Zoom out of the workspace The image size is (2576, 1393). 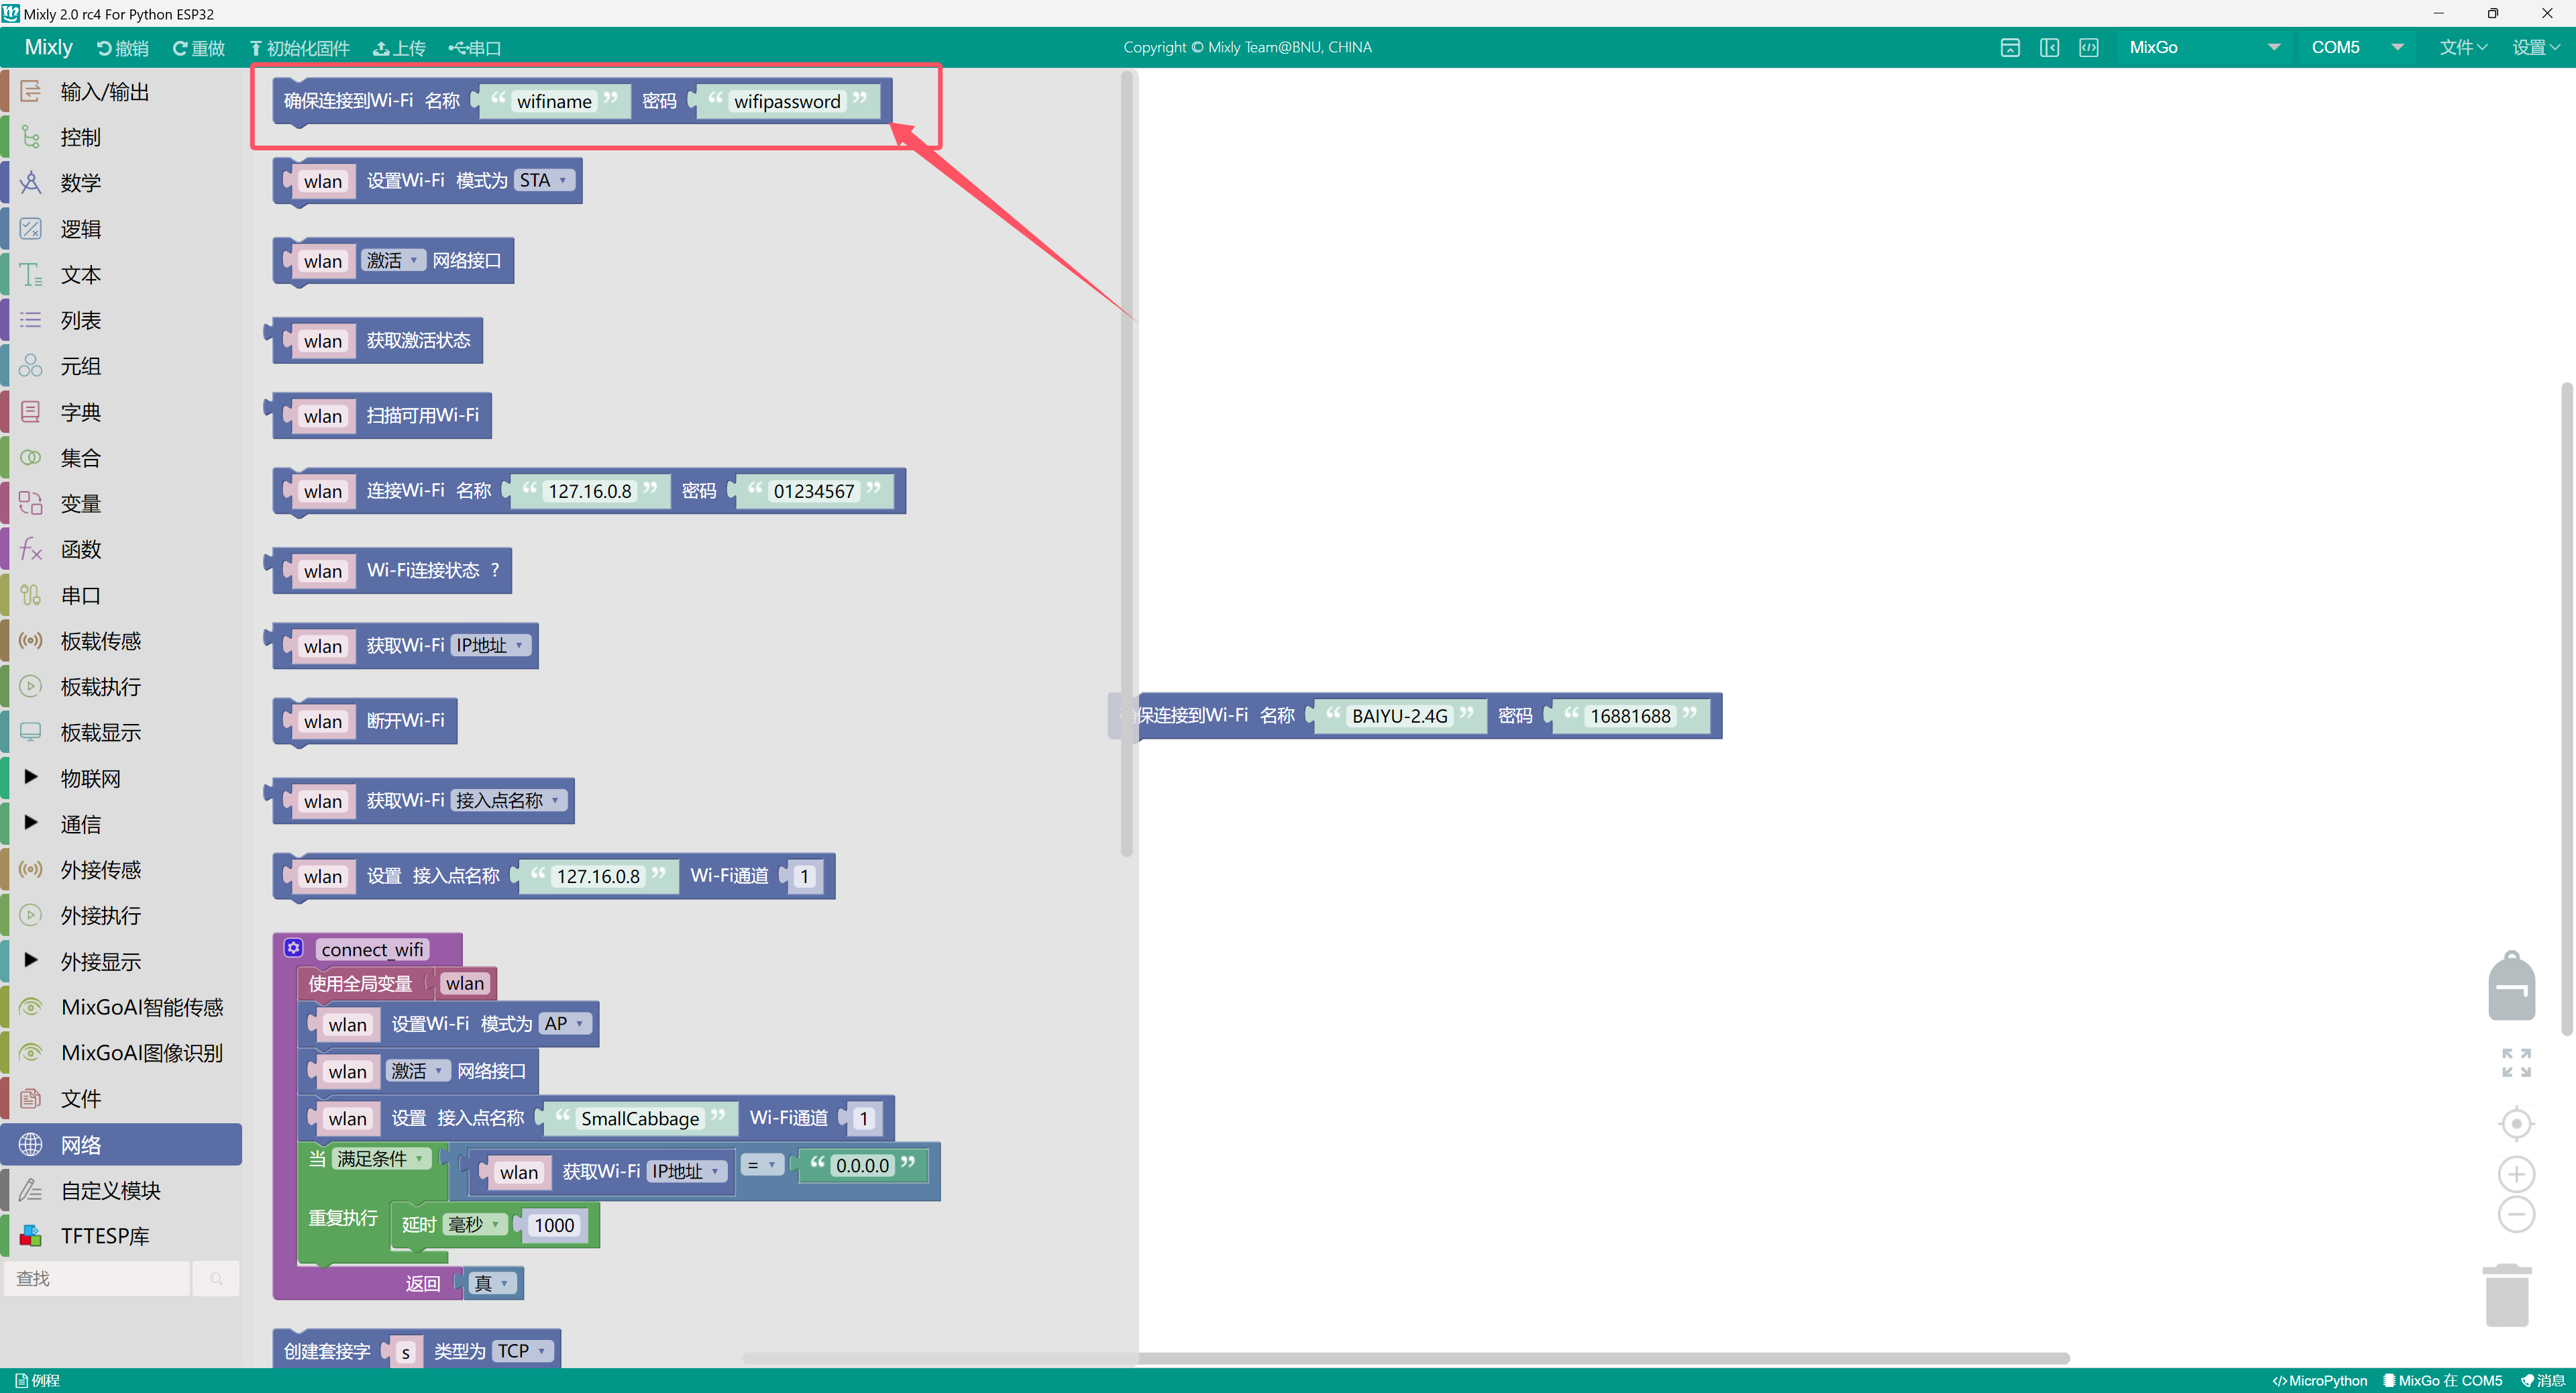pyautogui.click(x=2516, y=1215)
